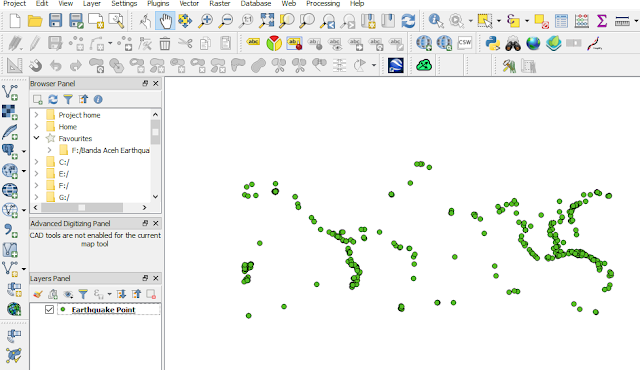
Task: Open the Statistical Summary sigma icon
Action: (602, 21)
